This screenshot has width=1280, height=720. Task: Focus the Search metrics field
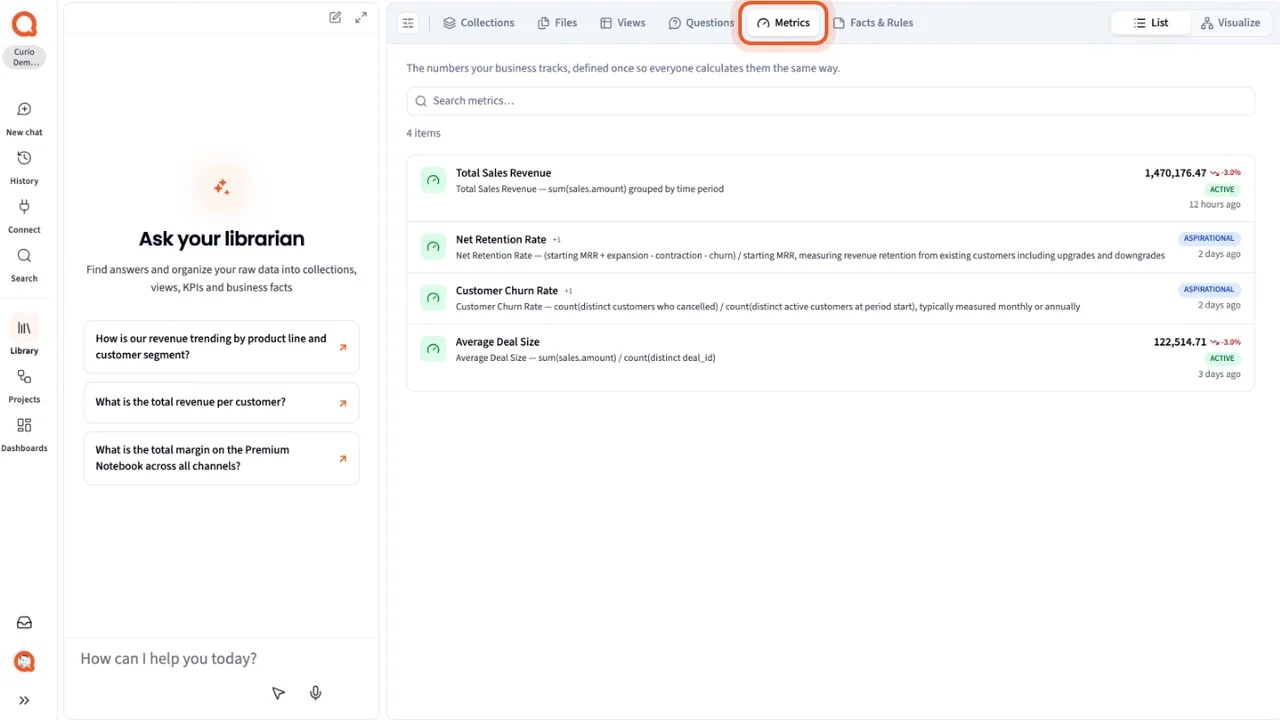830,101
